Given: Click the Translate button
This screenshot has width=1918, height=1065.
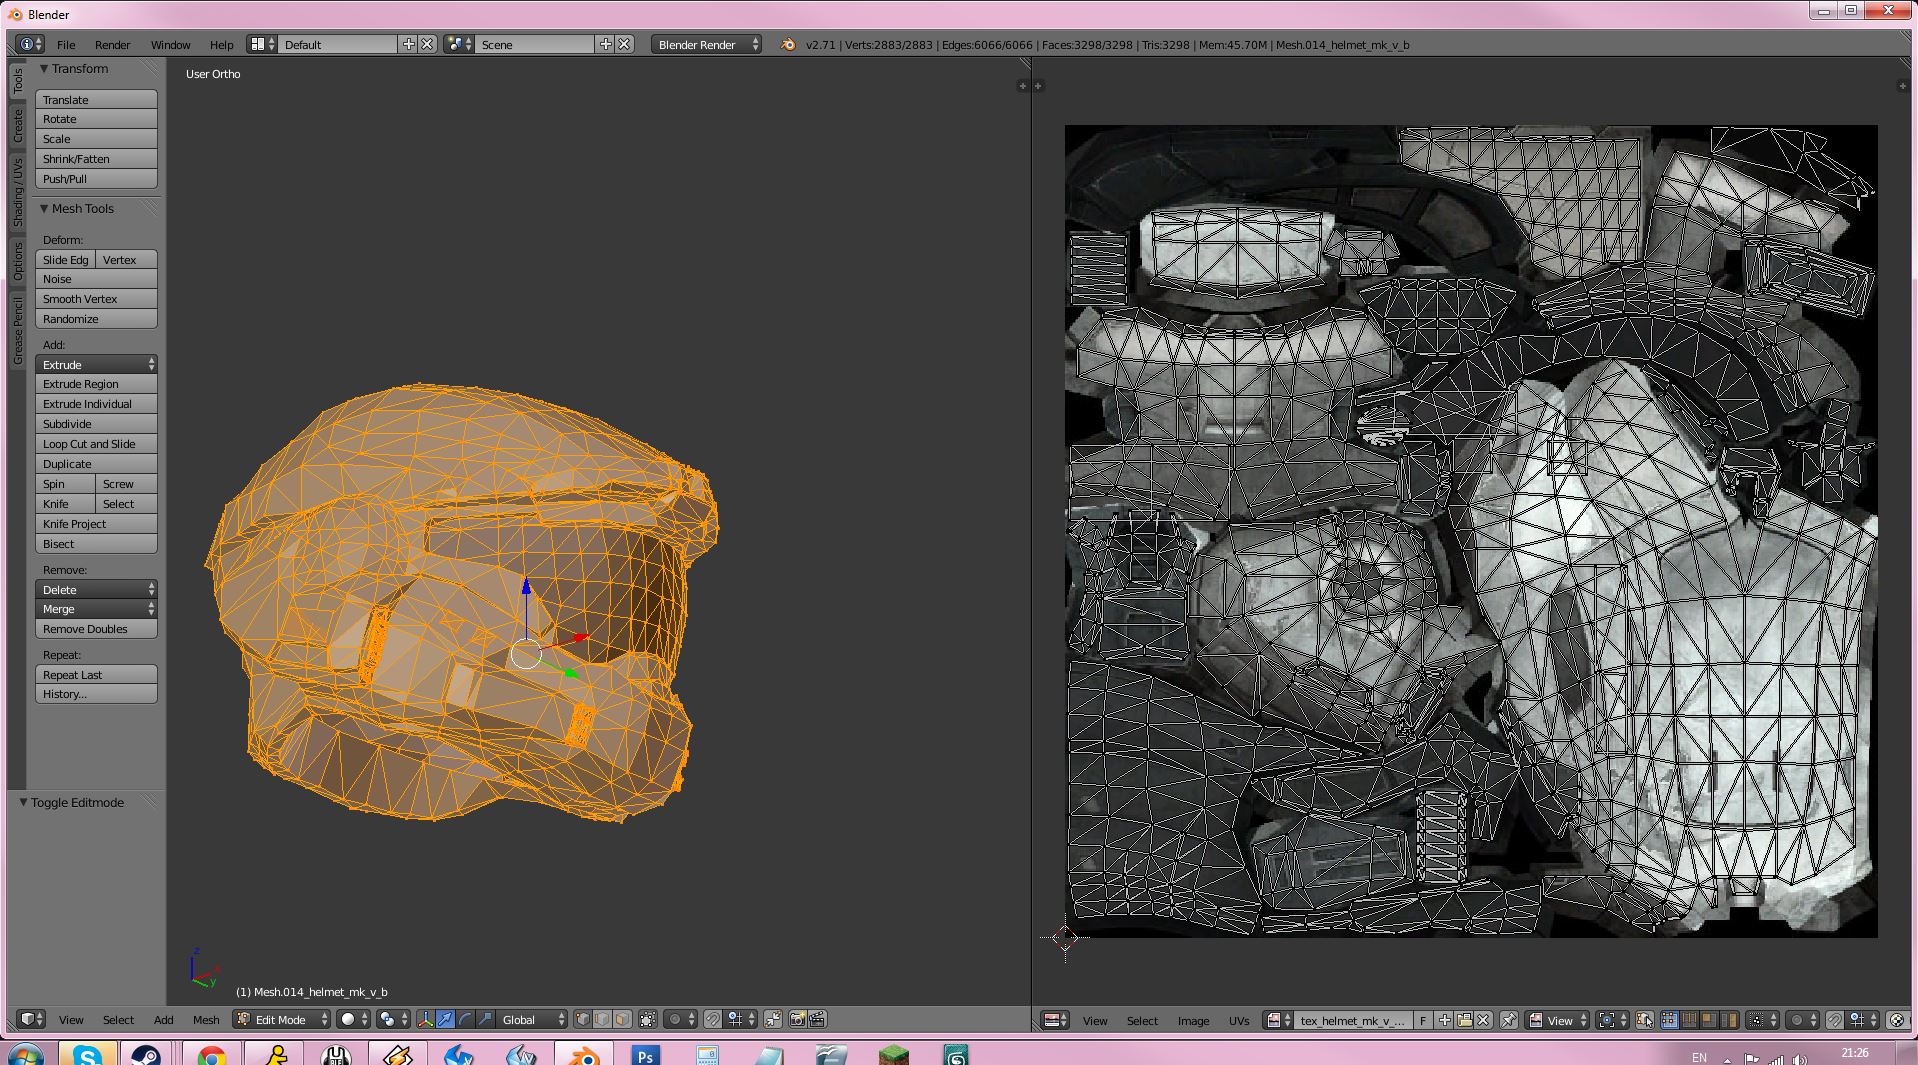Looking at the screenshot, I should tap(96, 99).
